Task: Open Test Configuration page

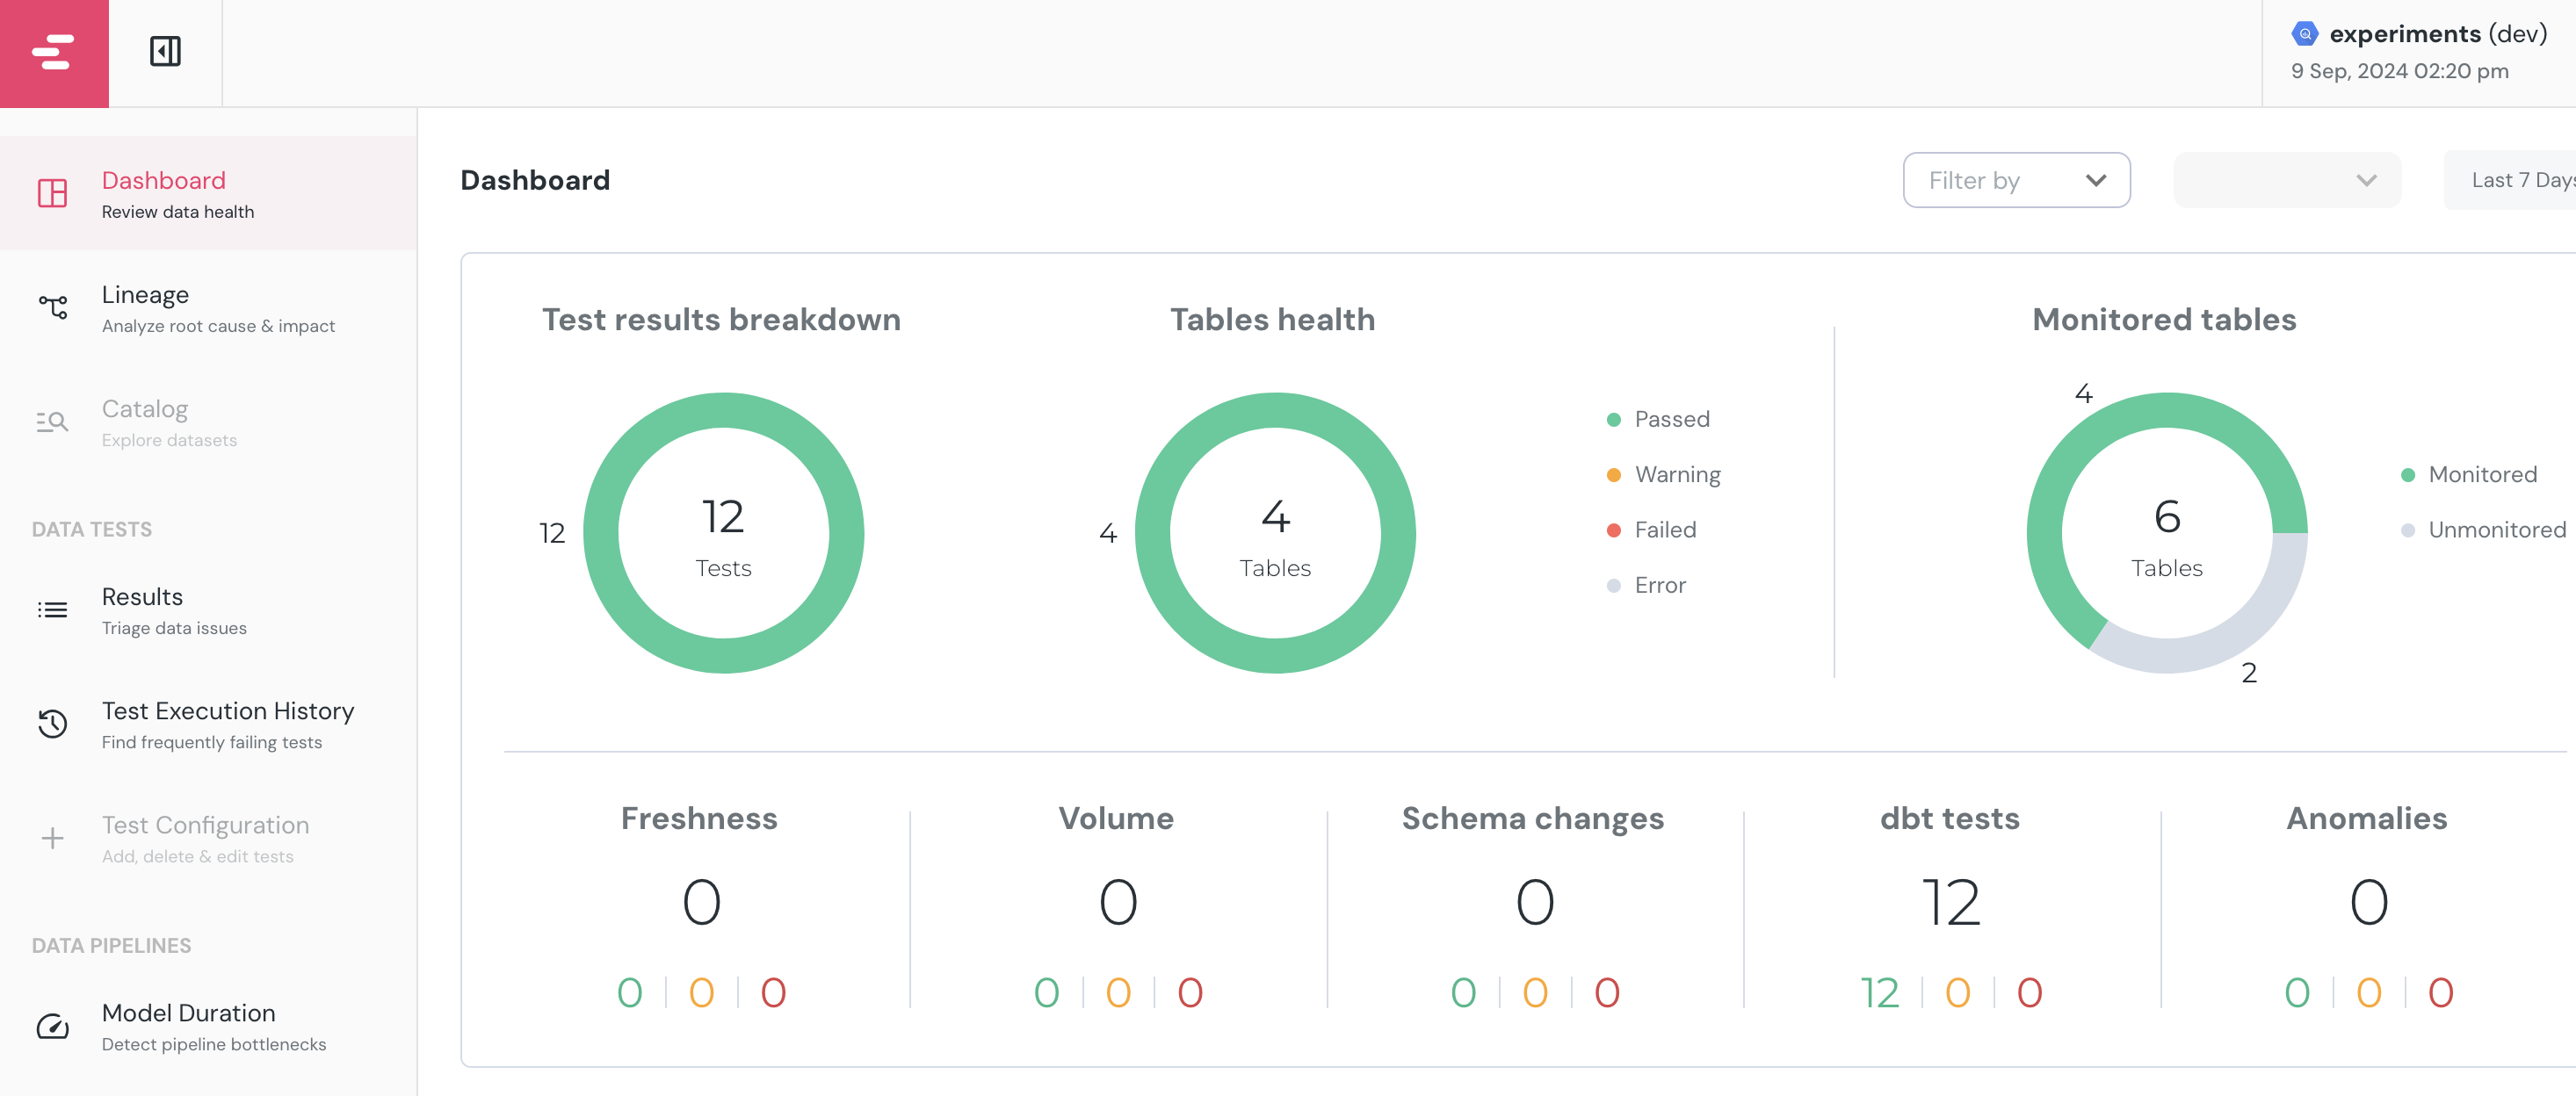Action: coord(208,838)
